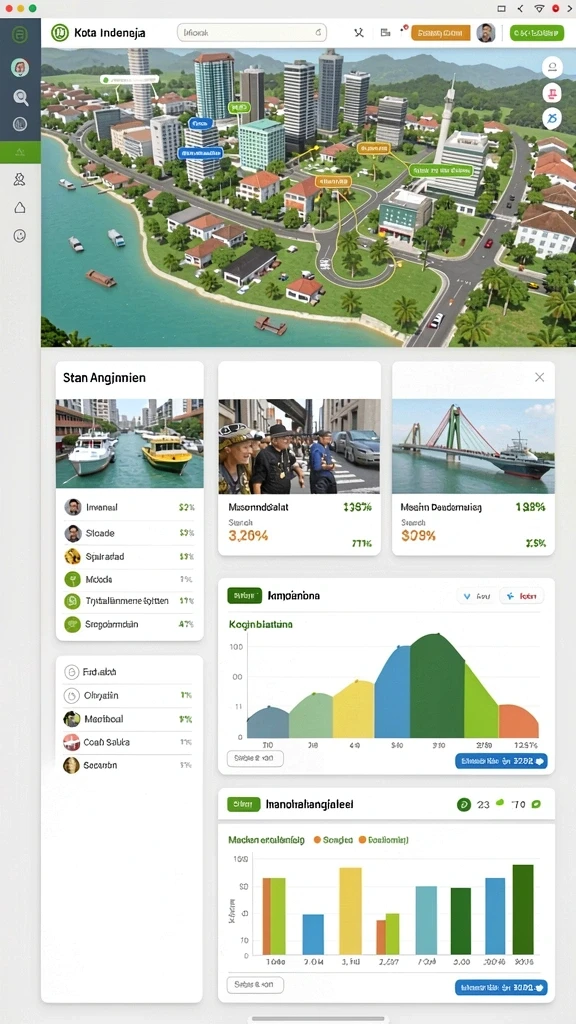Screen dimensions: 576x1024
Task: Click the Wi-Fi icon in the title bar
Action: [x=539, y=8]
